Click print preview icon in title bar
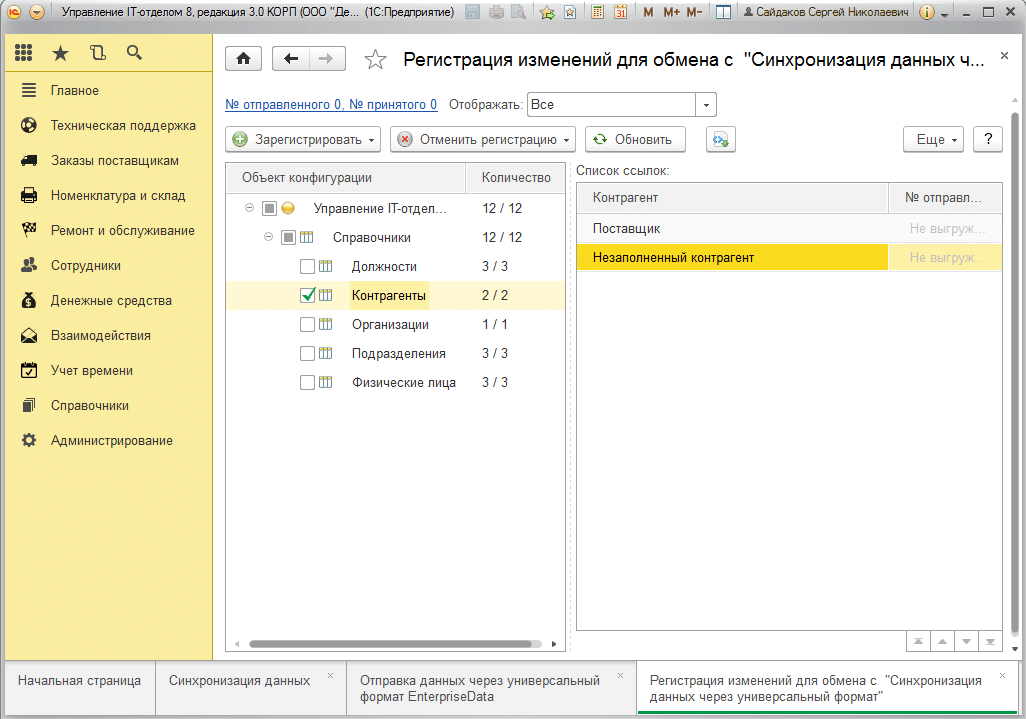The width and height of the screenshot is (1026, 719). 518,12
